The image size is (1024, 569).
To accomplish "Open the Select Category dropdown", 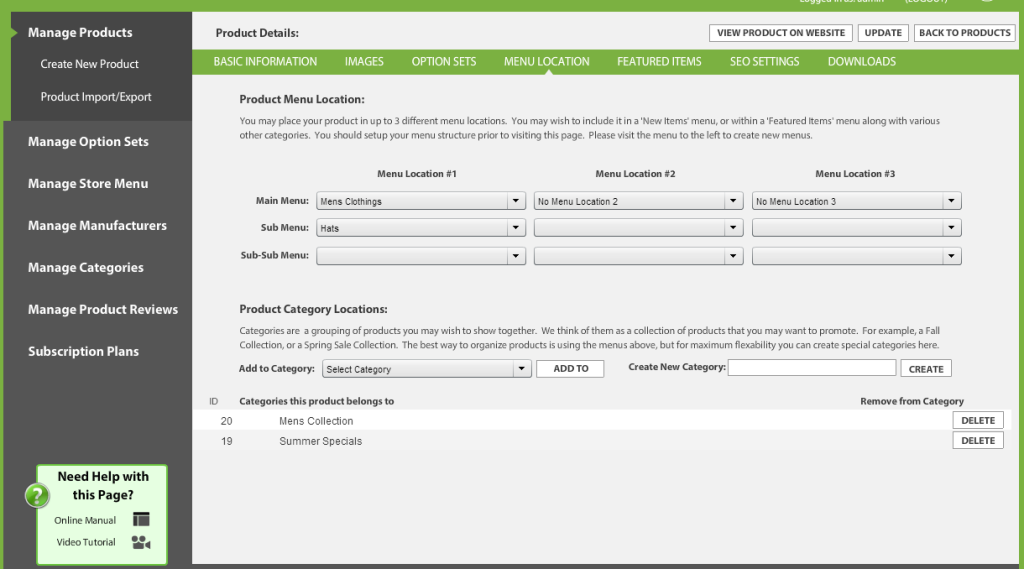I will click(426, 369).
